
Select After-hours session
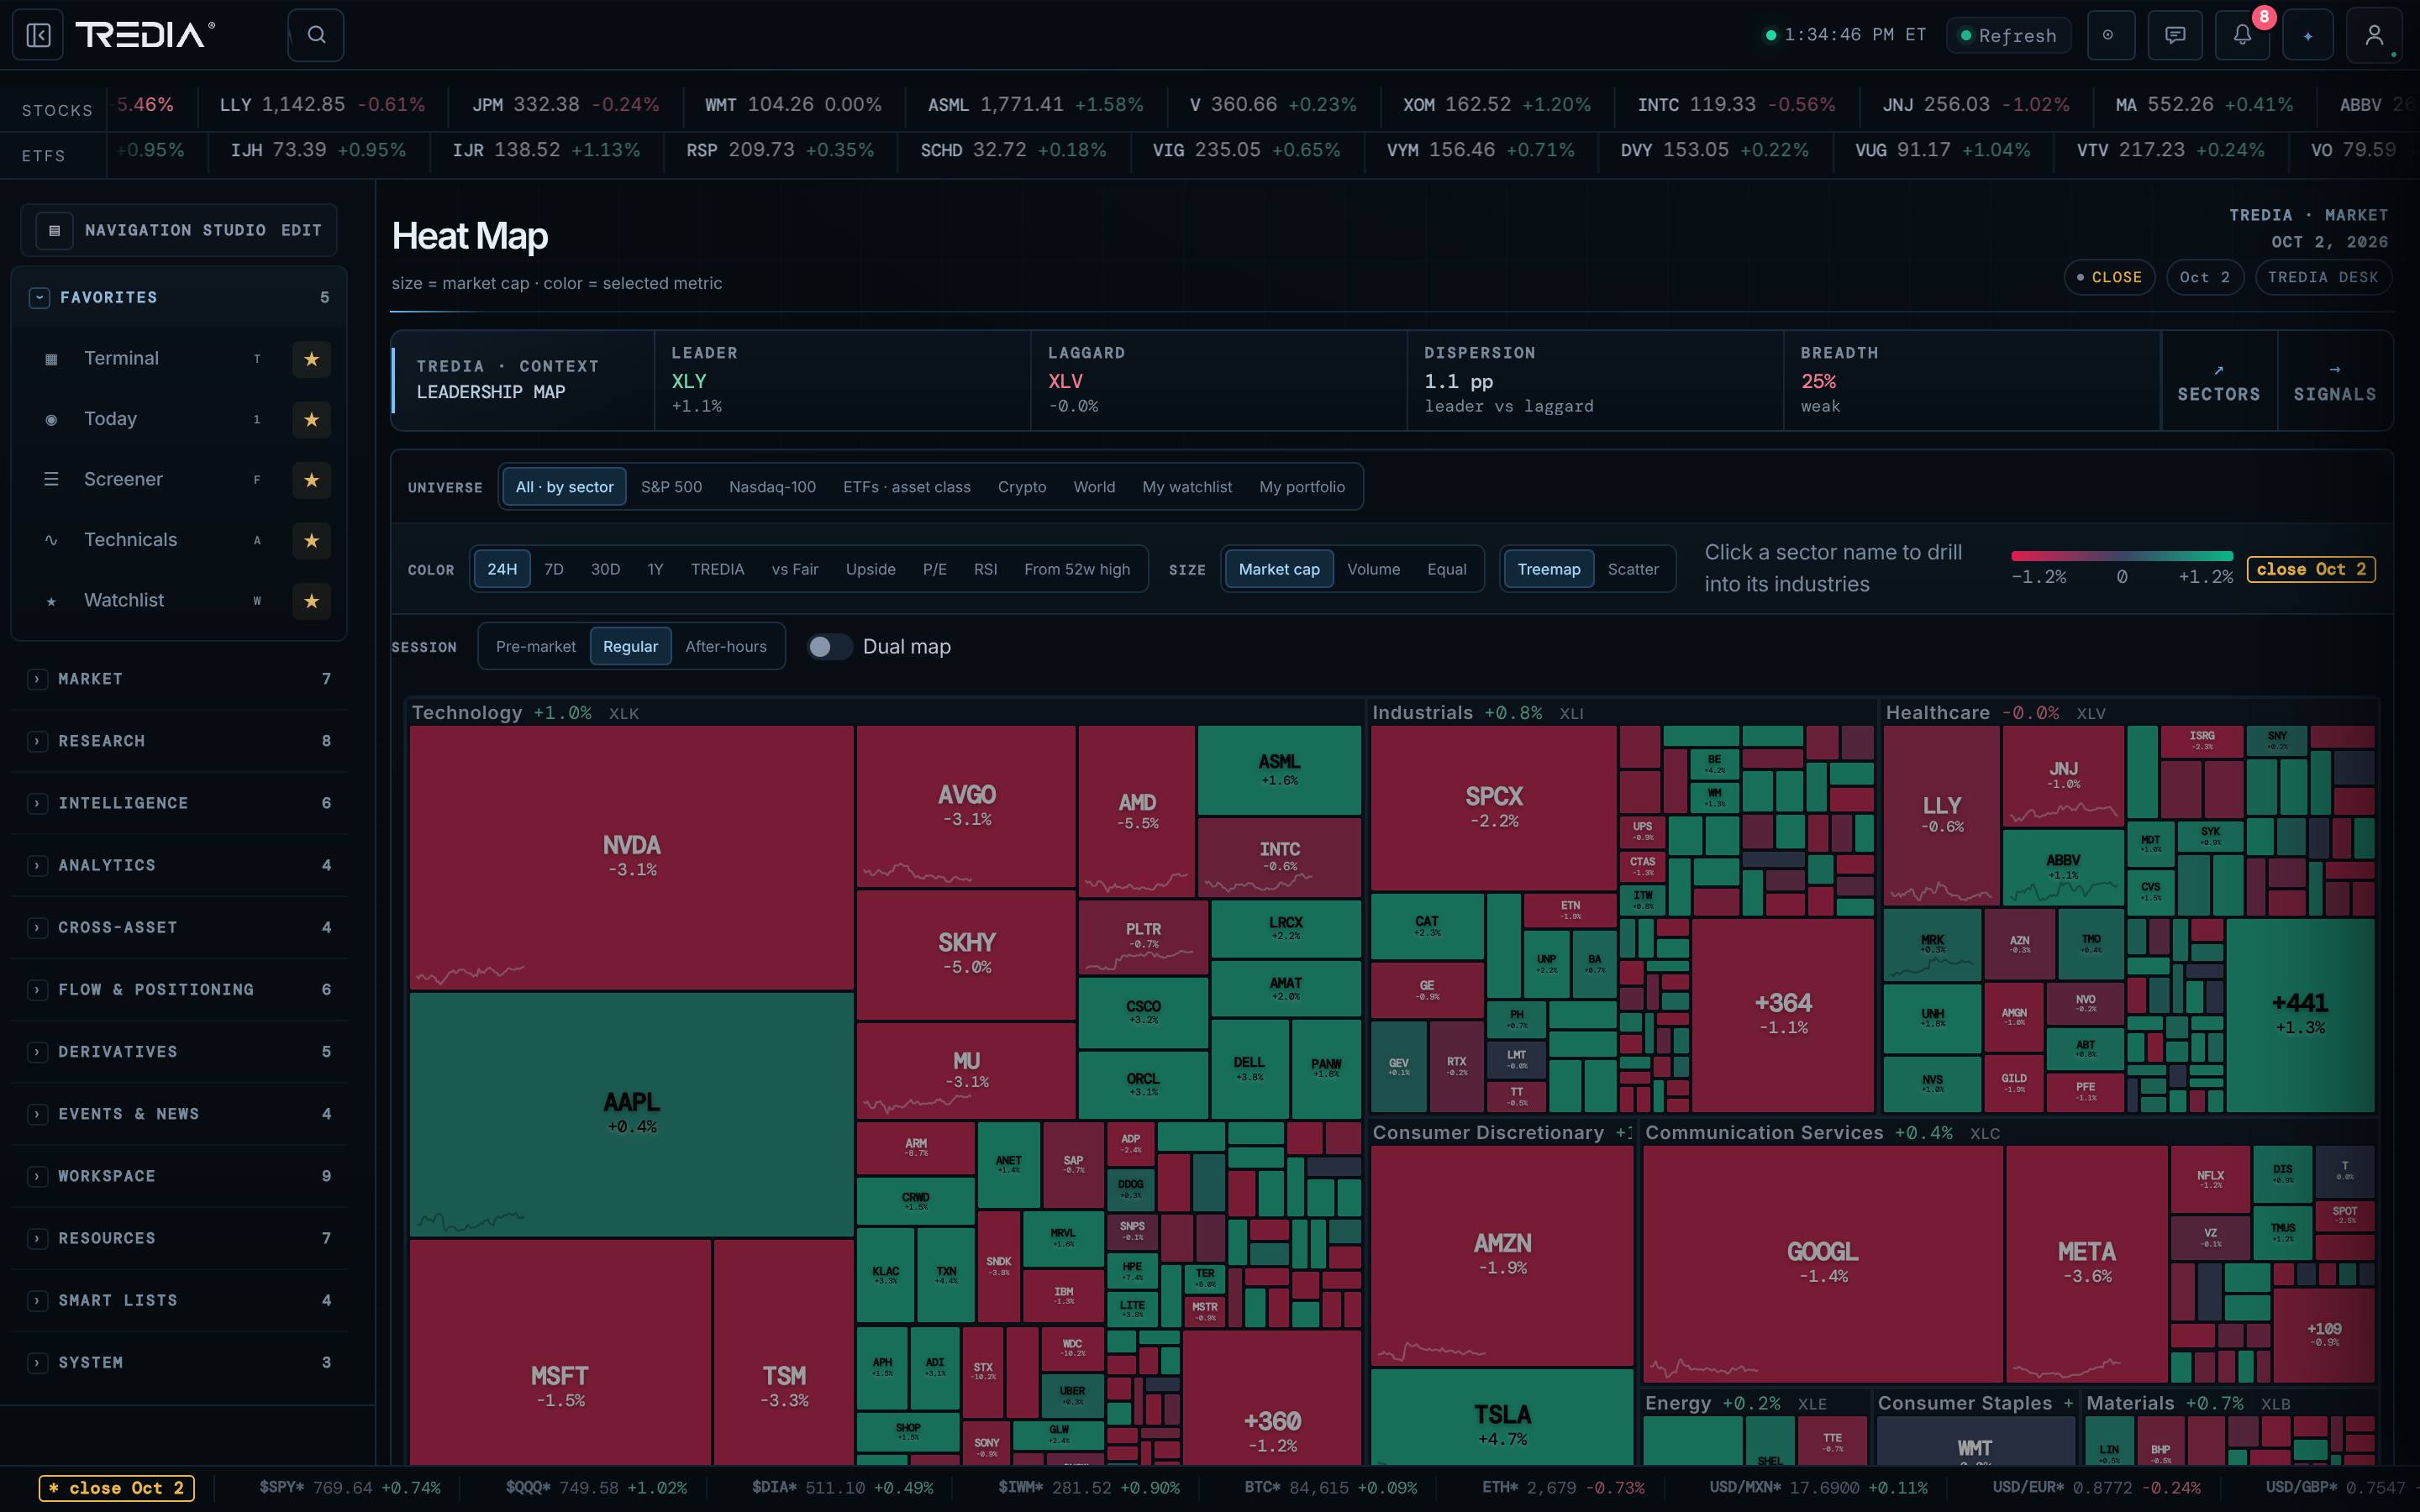tap(726, 647)
